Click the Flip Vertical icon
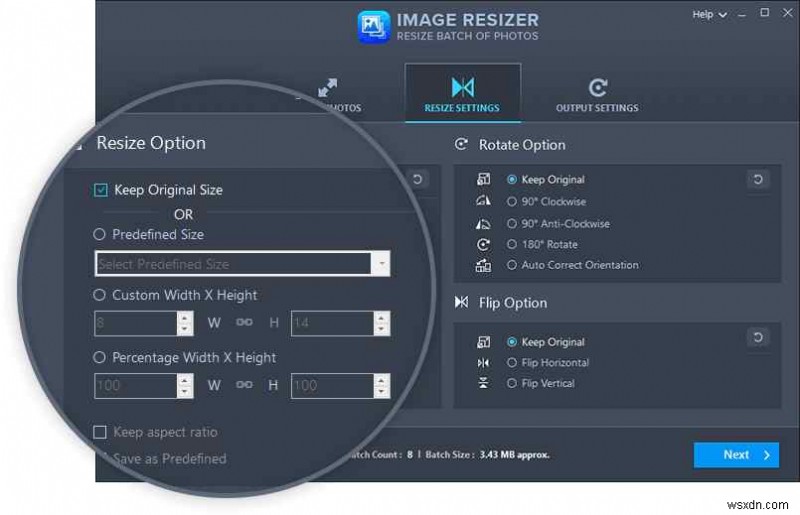 point(483,383)
